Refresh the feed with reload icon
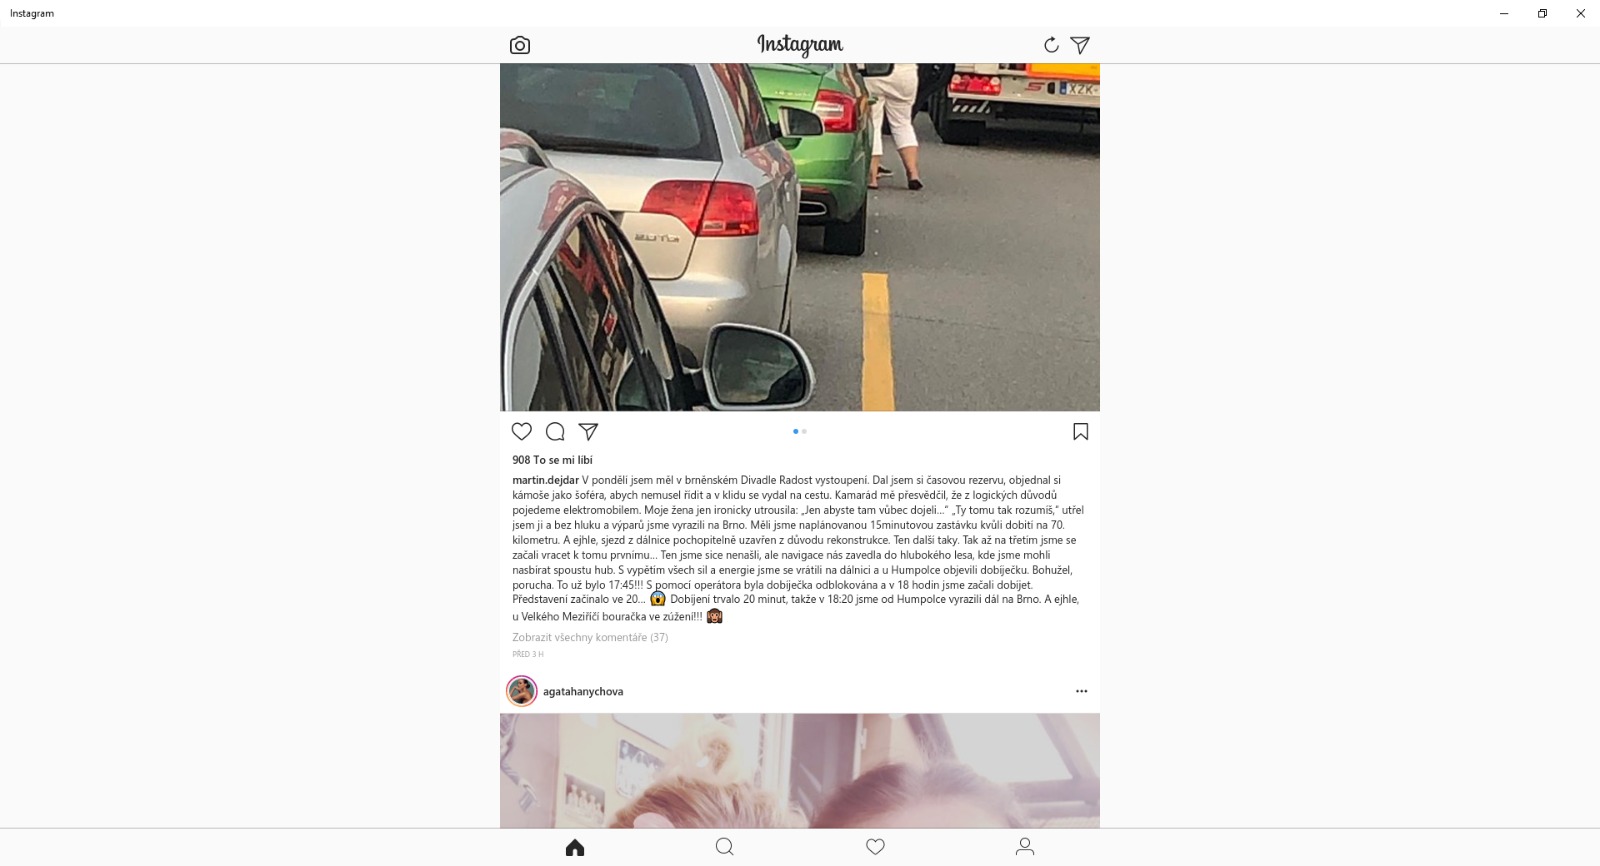The width and height of the screenshot is (1600, 866). [1051, 45]
